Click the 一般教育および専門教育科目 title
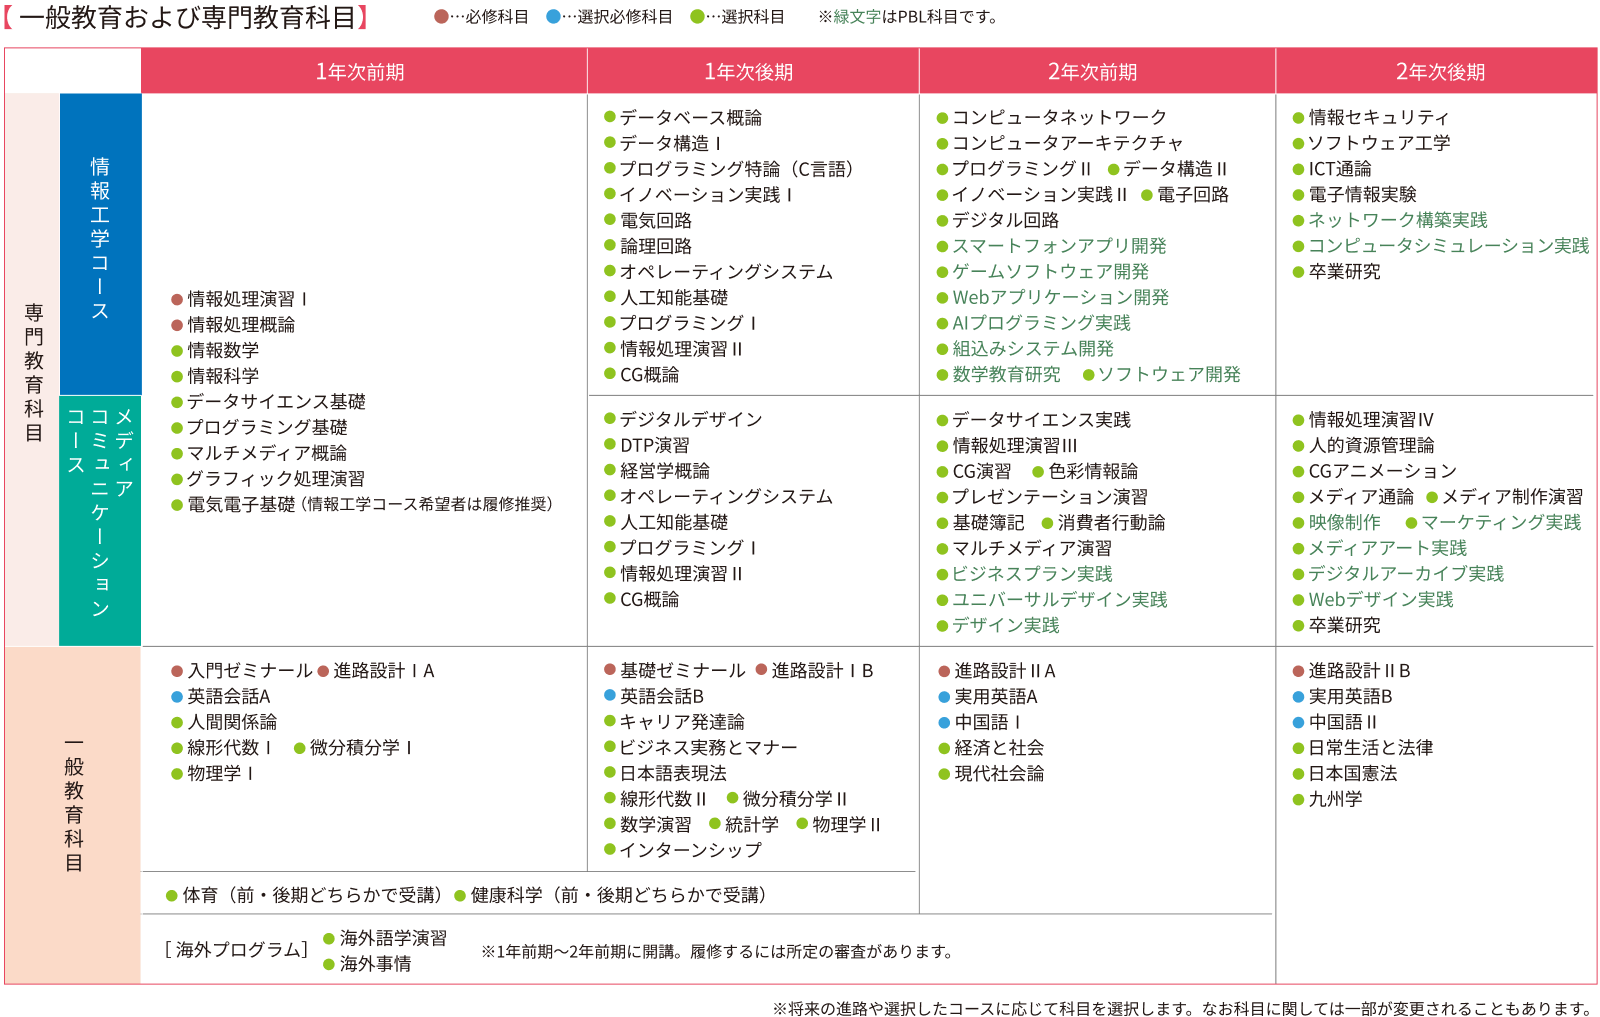 [x=187, y=17]
